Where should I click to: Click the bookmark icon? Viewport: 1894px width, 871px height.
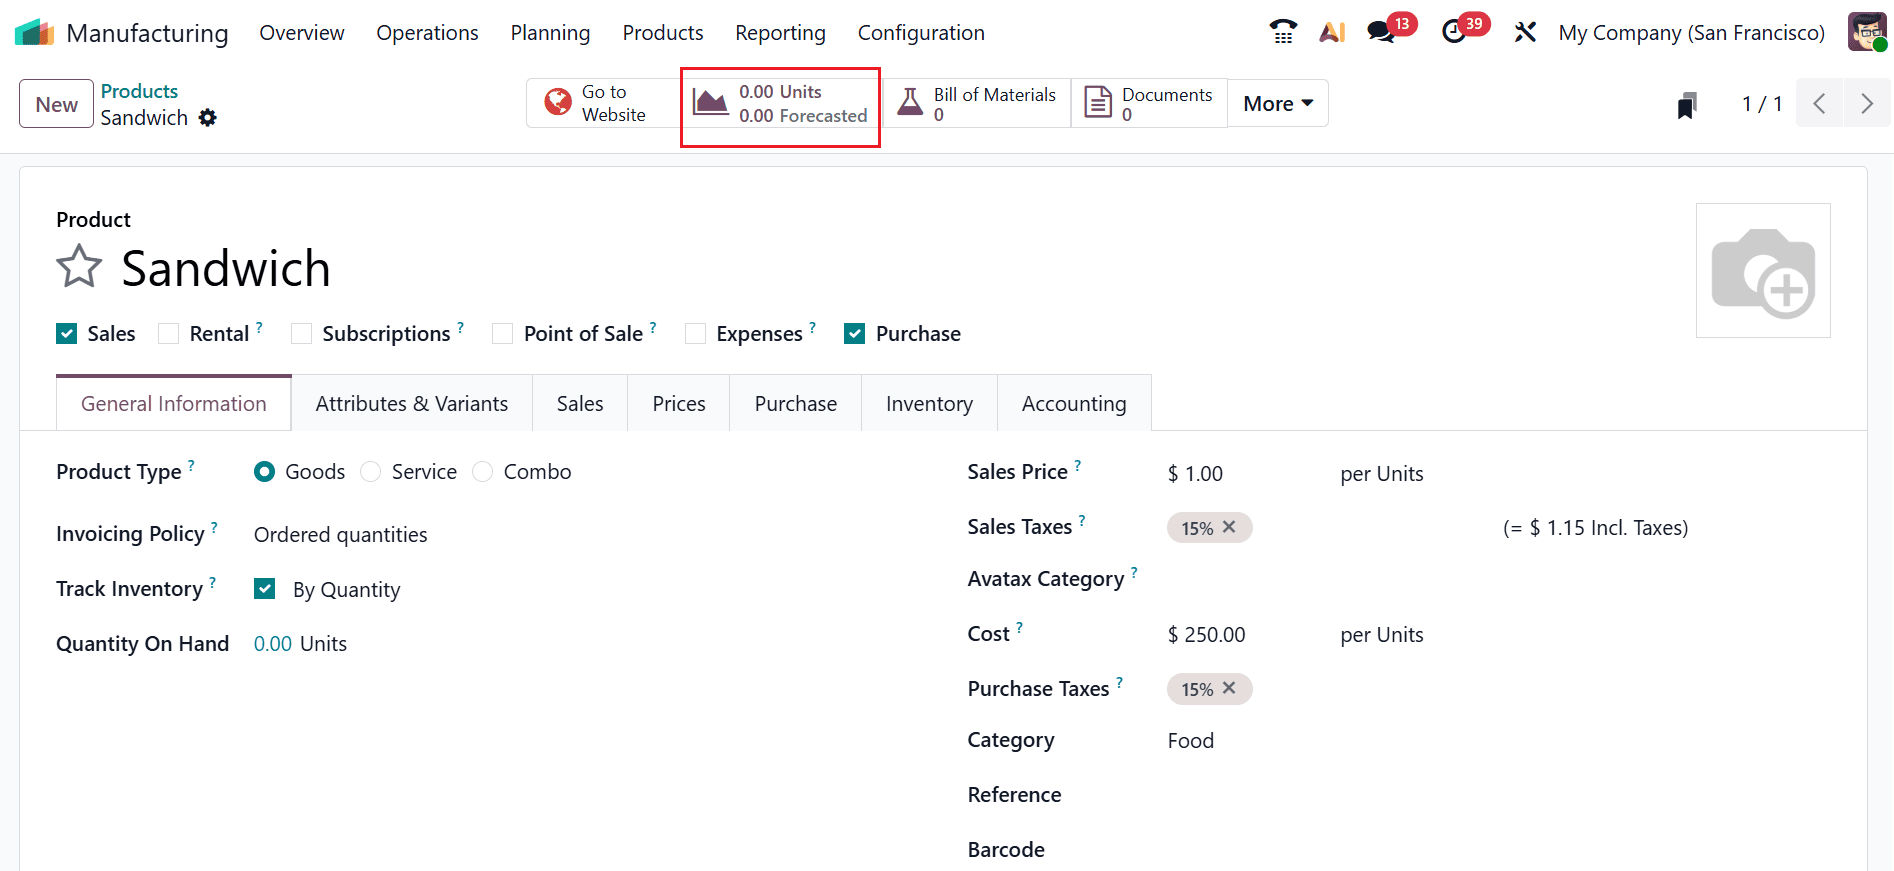point(1687,104)
